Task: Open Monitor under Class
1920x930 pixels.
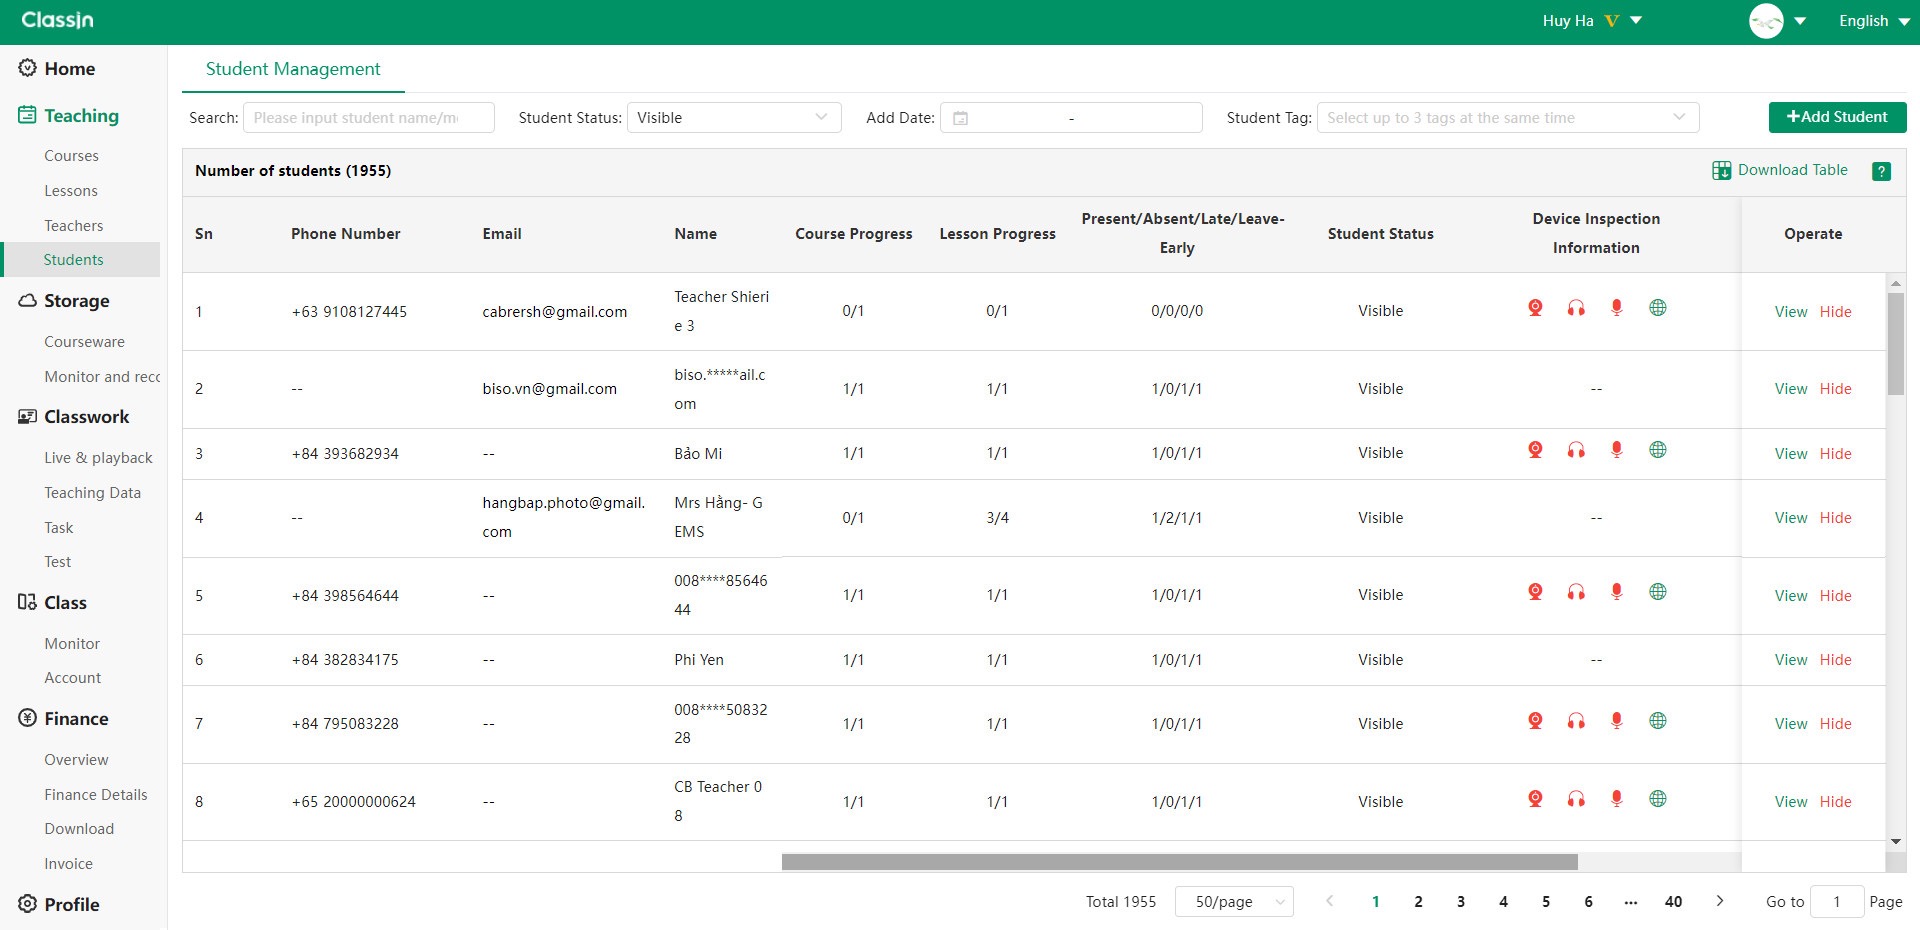Action: pyautogui.click(x=72, y=644)
